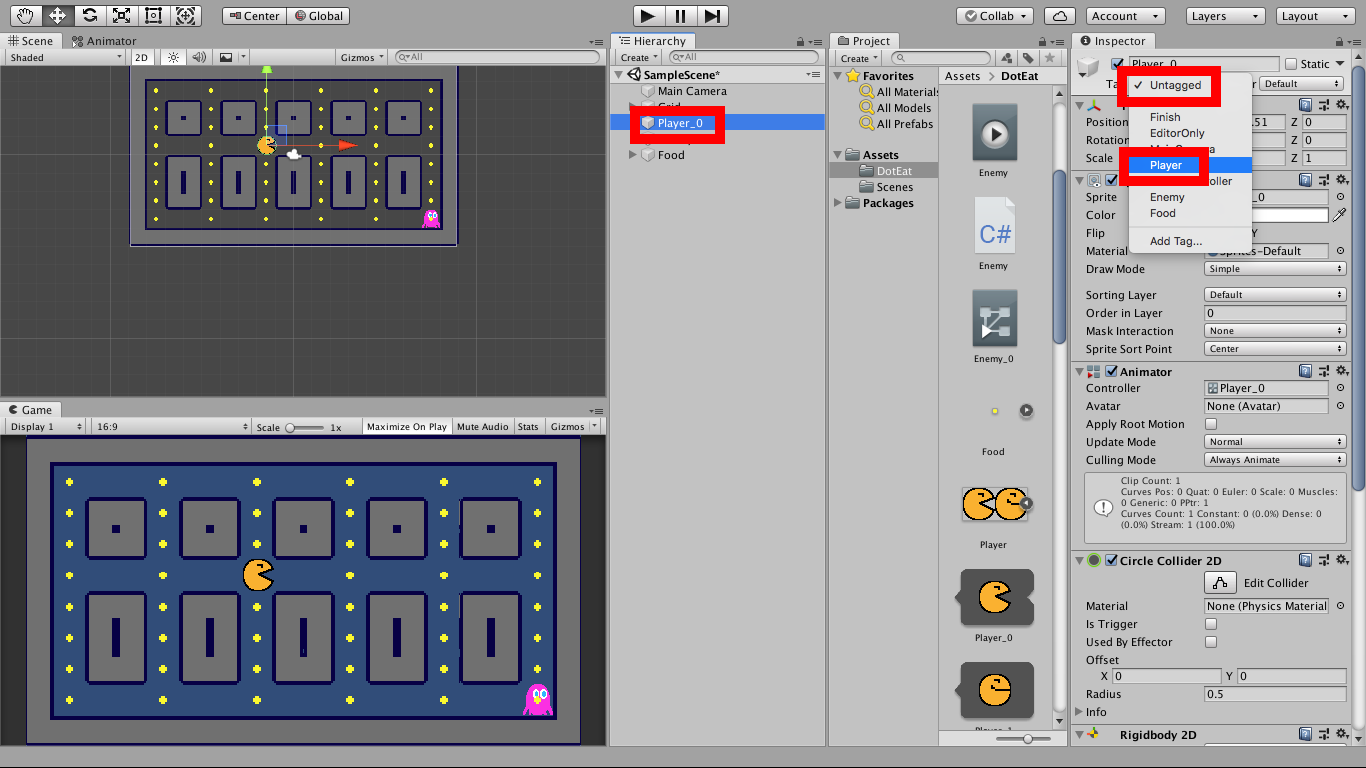Select the Rect tool in the toolbar
This screenshot has height=768, width=1366.
[153, 15]
